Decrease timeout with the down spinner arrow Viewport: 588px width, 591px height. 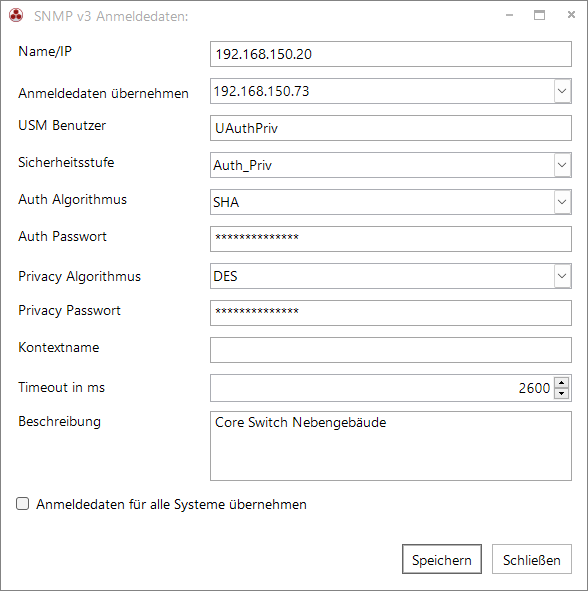point(562,393)
